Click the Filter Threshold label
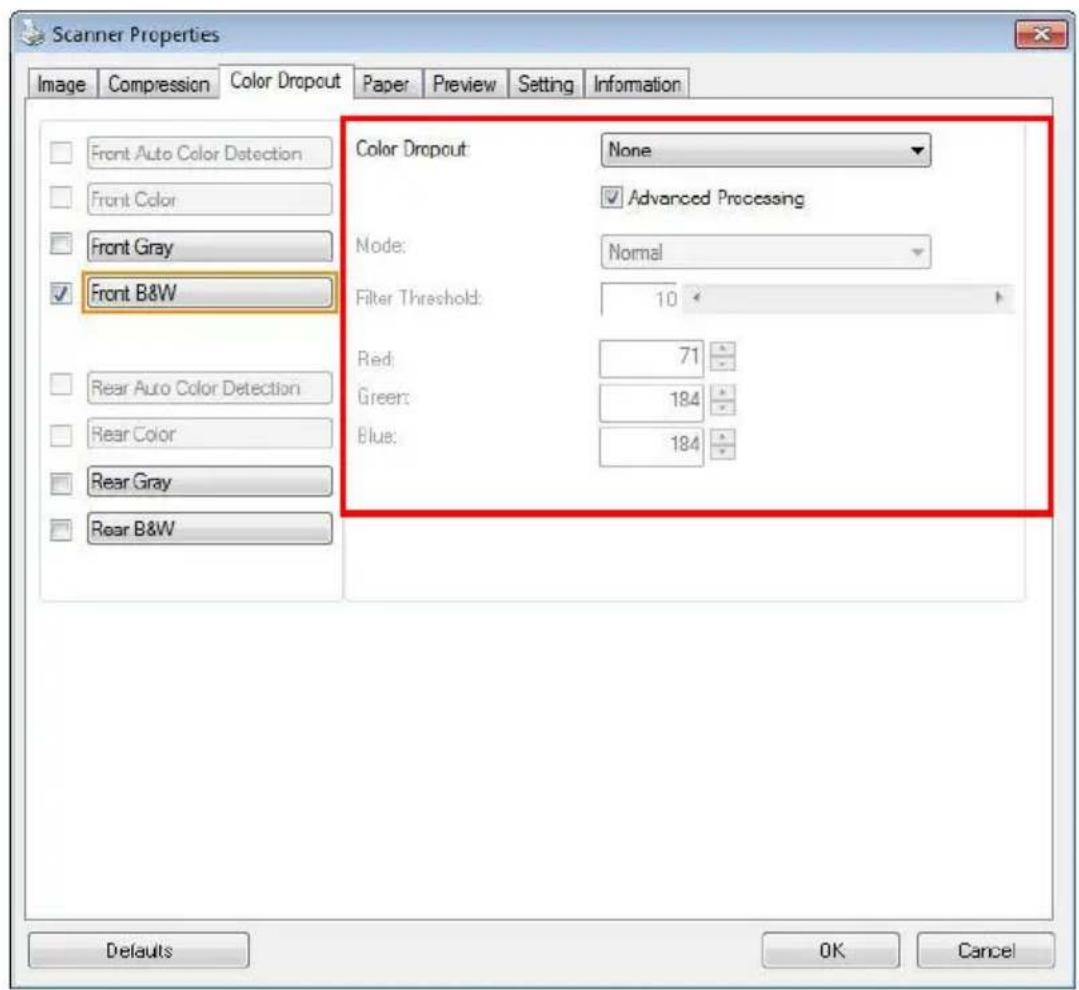Screen dimensions: 1079x990 [x=418, y=298]
